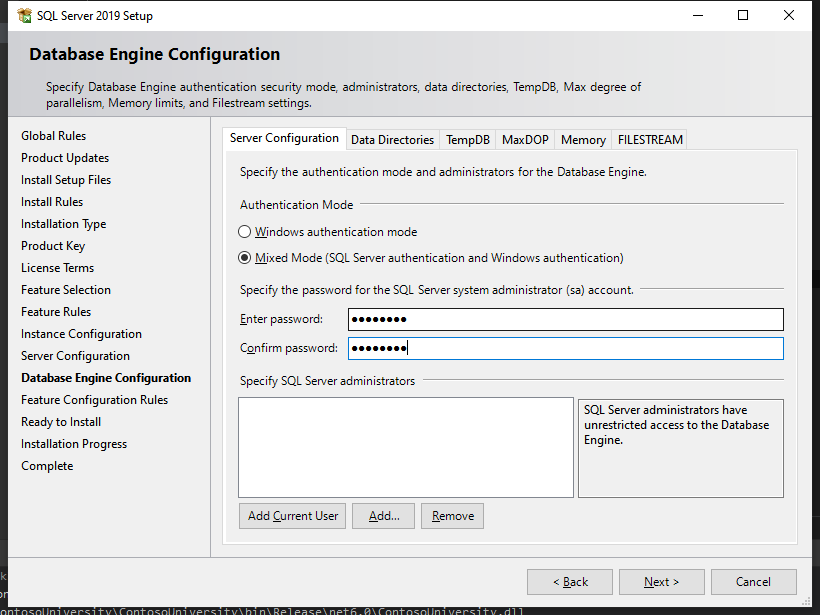Click the Enter password field
Screen dimensions: 820x615
[x=565, y=319]
